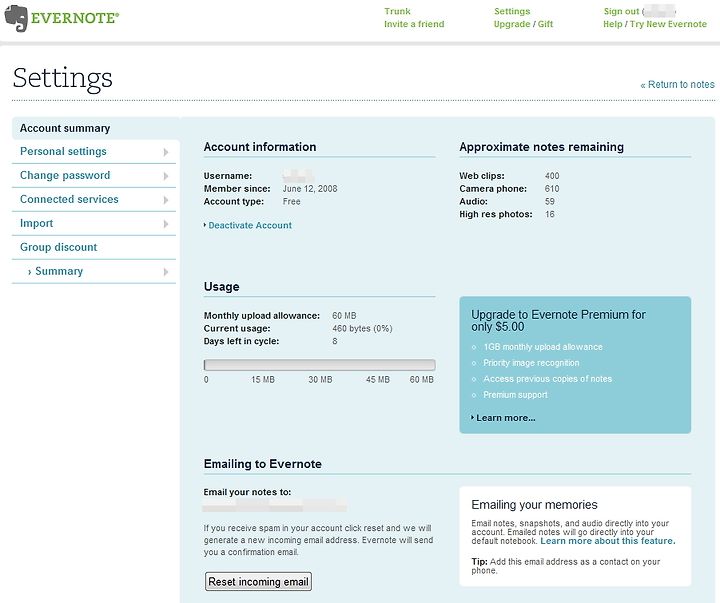Click '1GB monthly upload allowance' bullet
The height and width of the screenshot is (603, 720).
(543, 347)
